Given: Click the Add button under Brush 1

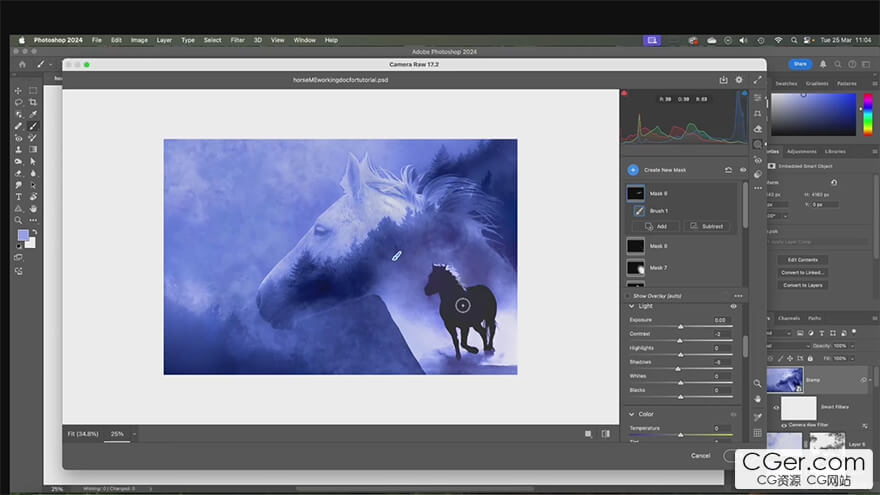Looking at the screenshot, I should [x=656, y=226].
